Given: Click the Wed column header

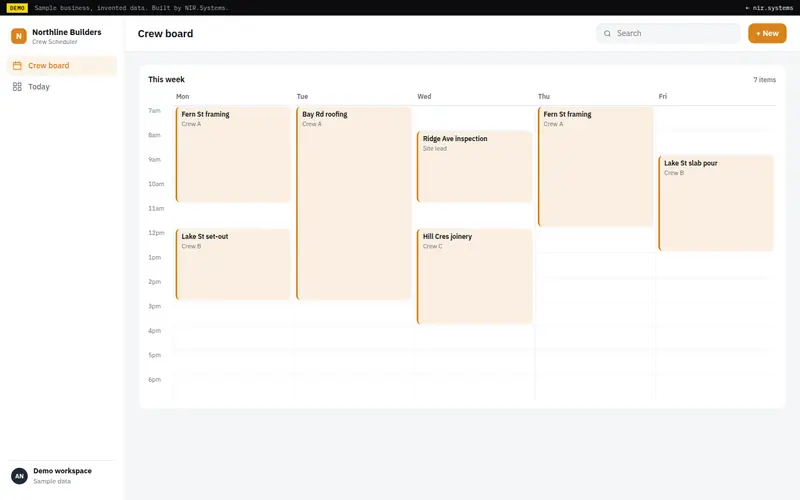Looking at the screenshot, I should coord(424,96).
